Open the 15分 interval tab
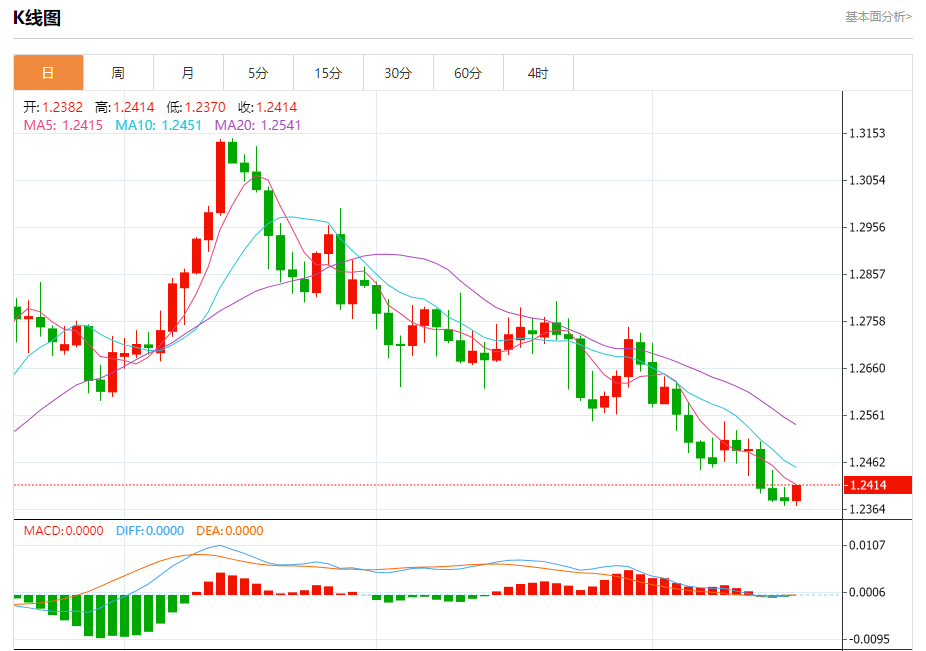Image resolution: width=926 pixels, height=651 pixels. click(328, 73)
